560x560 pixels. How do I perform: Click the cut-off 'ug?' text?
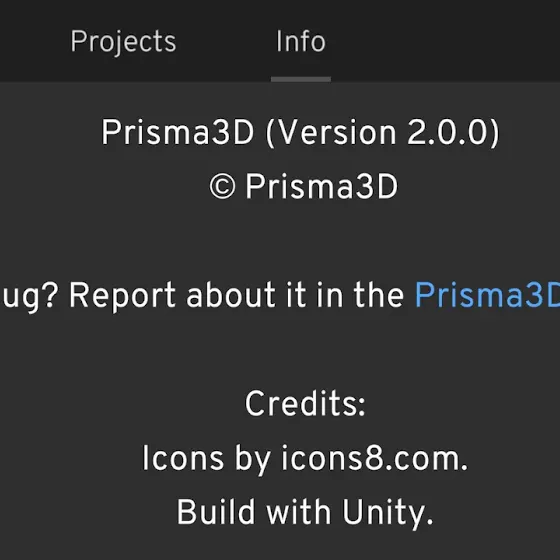tap(28, 296)
